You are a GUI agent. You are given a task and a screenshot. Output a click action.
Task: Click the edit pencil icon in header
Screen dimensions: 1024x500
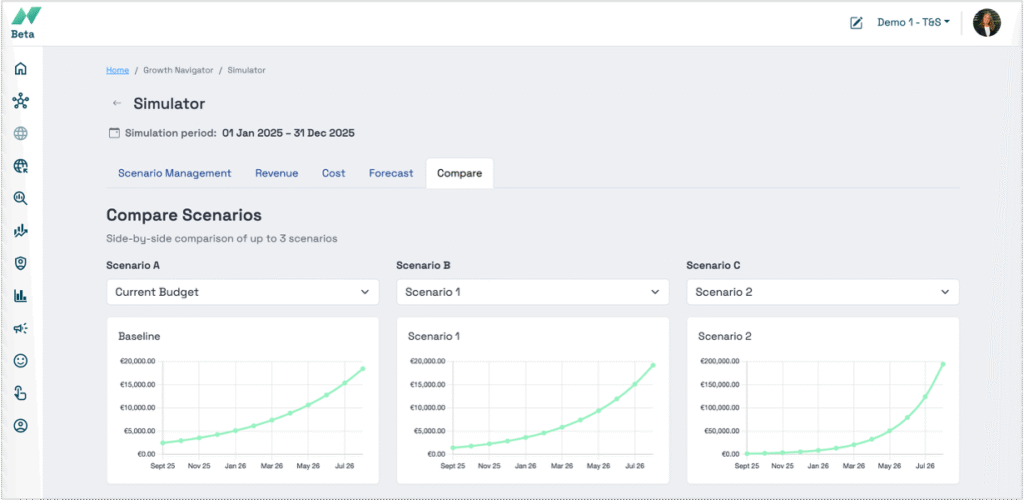coord(856,23)
